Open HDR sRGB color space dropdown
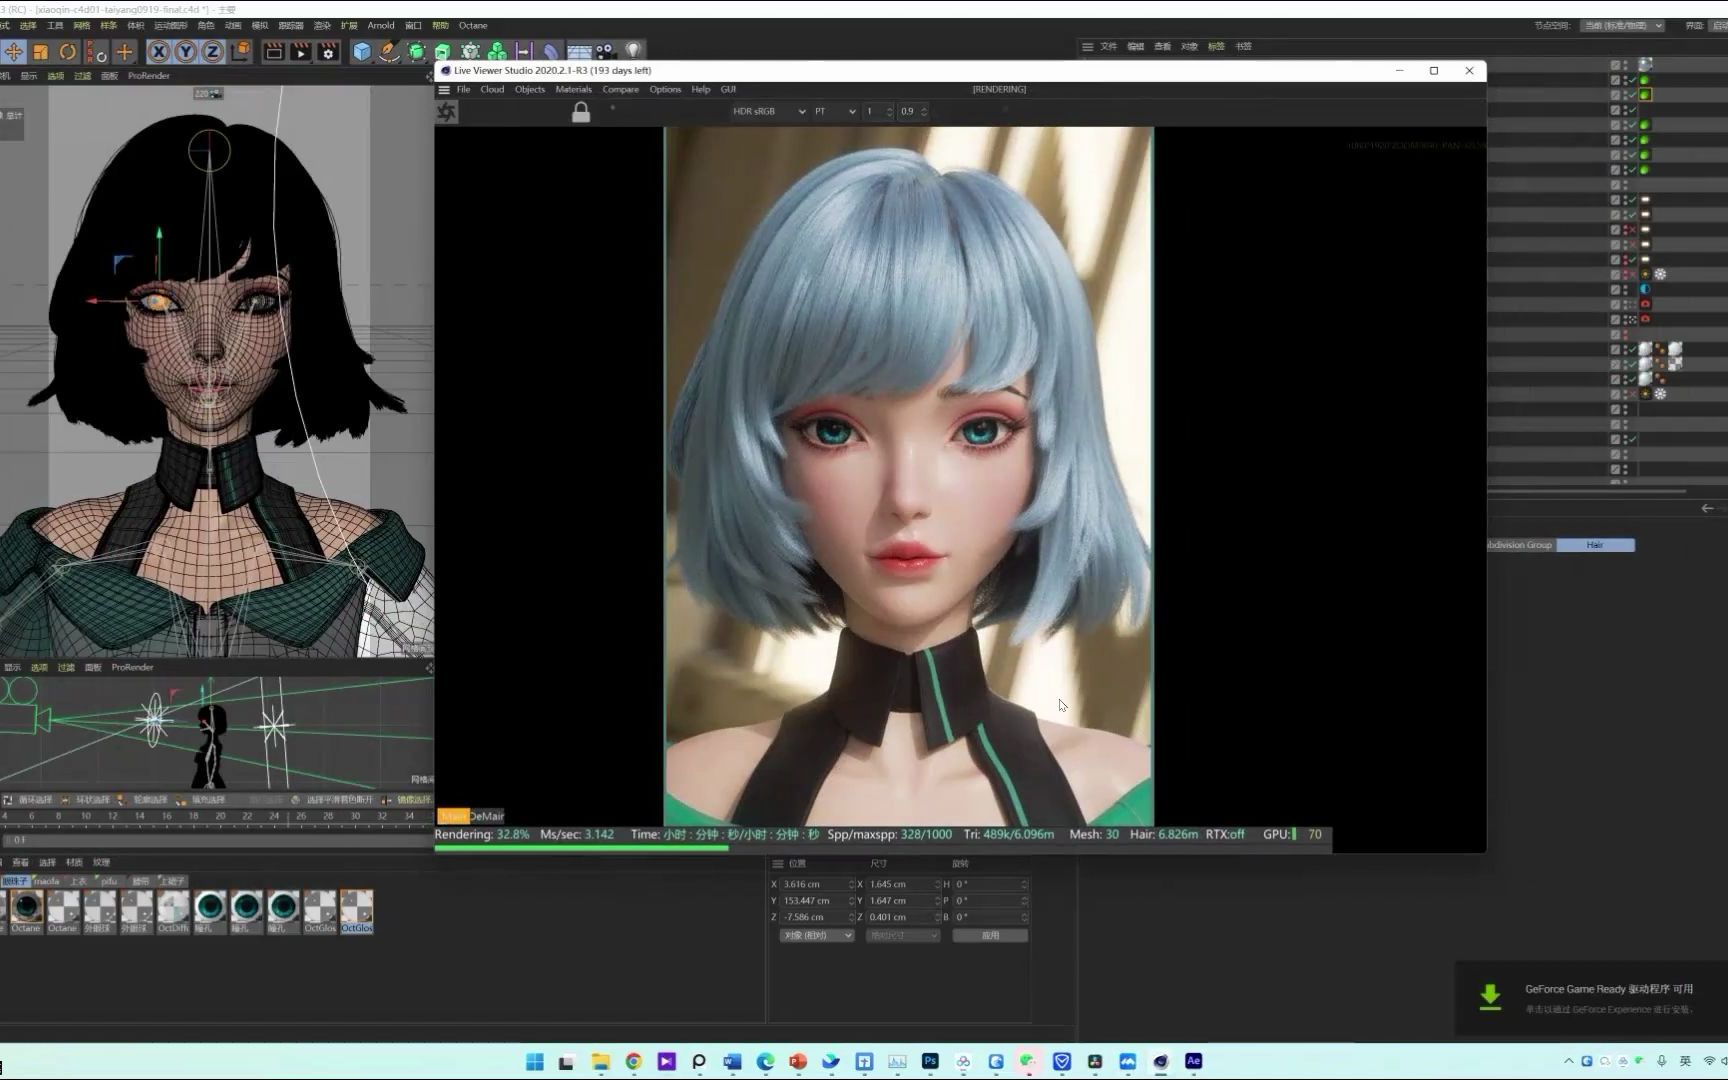This screenshot has height=1080, width=1728. point(768,111)
